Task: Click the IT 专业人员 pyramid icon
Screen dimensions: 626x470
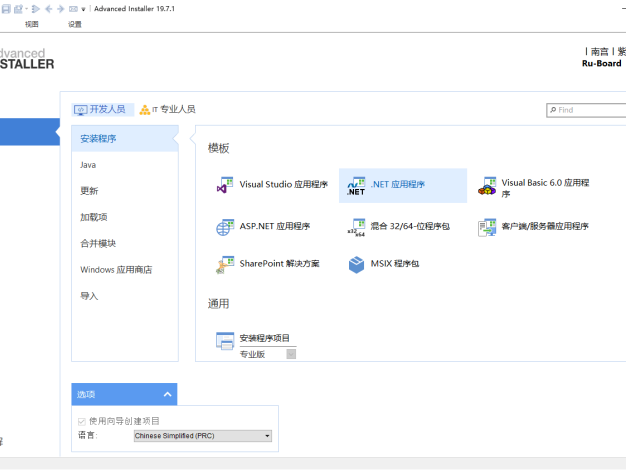Action: (x=145, y=110)
